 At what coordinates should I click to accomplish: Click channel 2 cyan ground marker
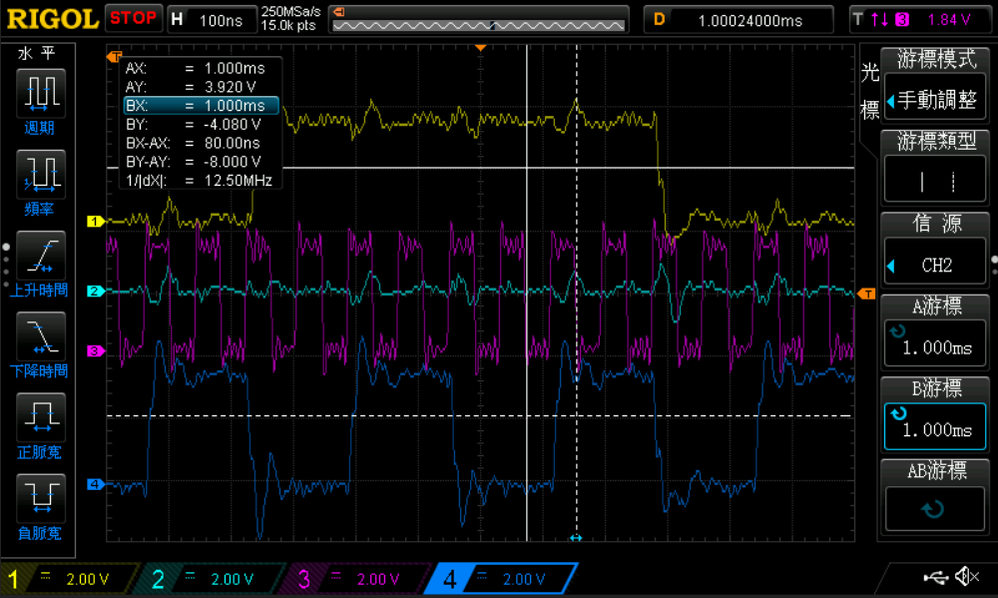95,291
